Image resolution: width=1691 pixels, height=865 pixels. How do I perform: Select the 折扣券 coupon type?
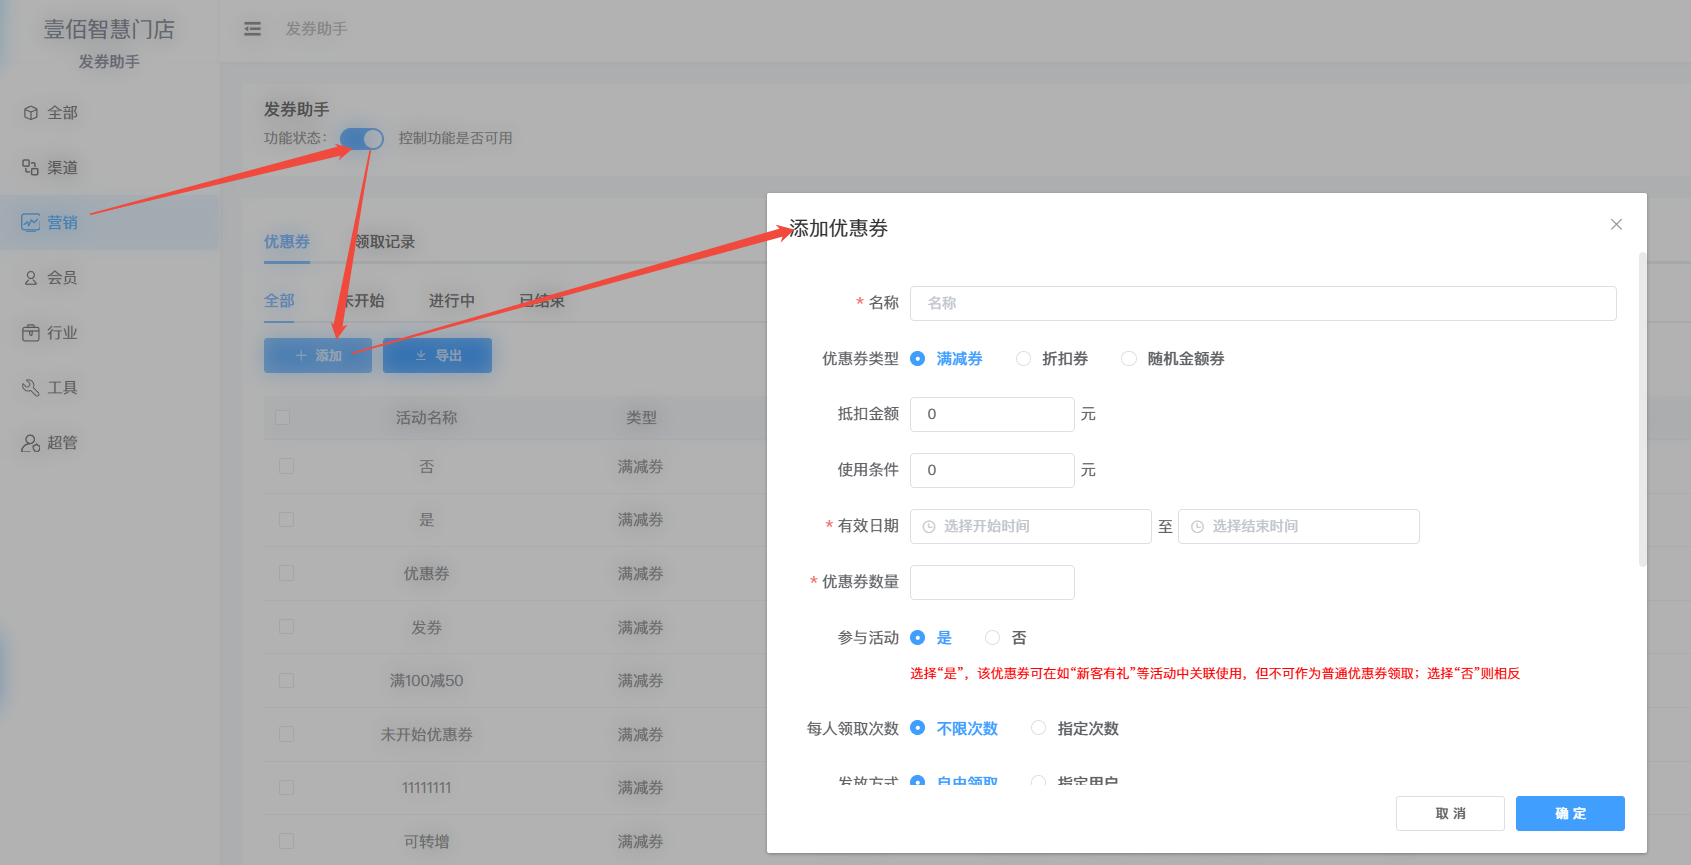(1024, 359)
